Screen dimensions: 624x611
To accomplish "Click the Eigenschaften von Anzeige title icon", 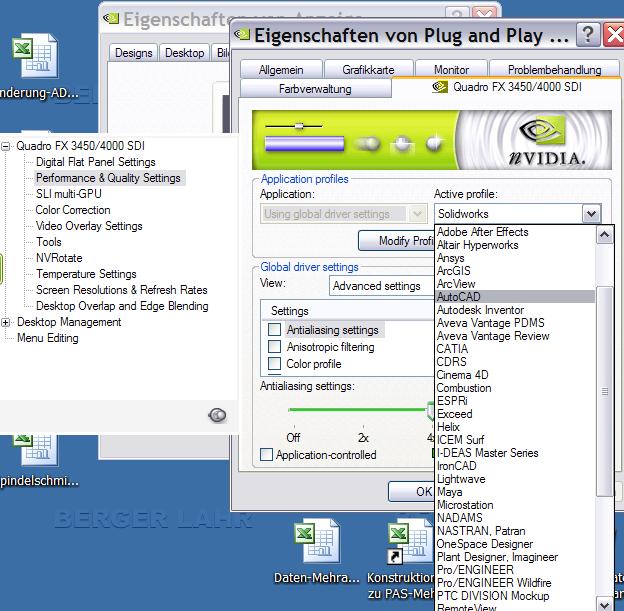I will pyautogui.click(x=111, y=18).
